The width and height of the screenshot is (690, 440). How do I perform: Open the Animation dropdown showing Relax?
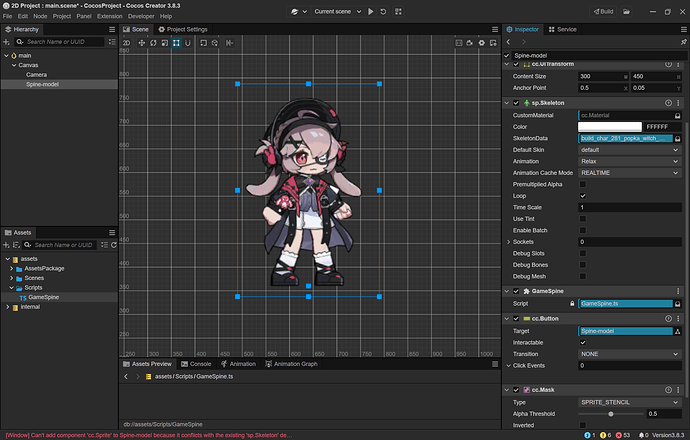pos(630,162)
